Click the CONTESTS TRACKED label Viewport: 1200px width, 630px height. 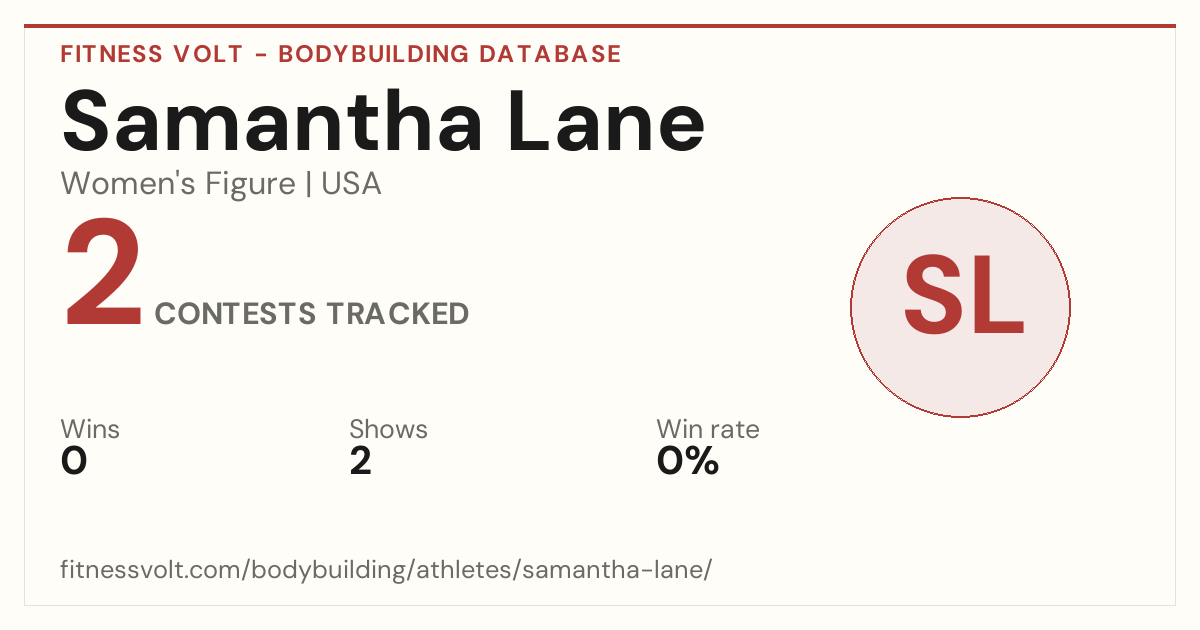point(312,314)
